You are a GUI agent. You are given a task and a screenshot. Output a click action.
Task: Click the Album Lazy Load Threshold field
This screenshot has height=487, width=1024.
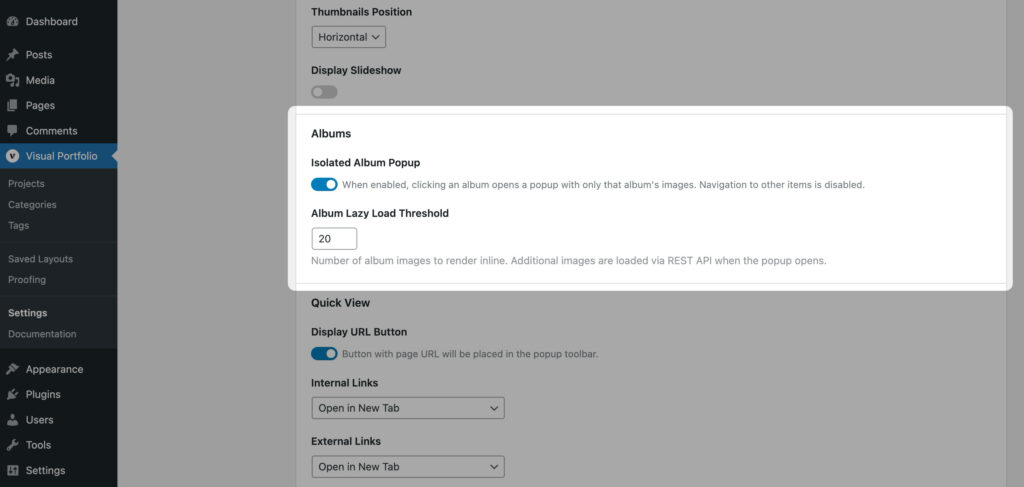(x=334, y=239)
